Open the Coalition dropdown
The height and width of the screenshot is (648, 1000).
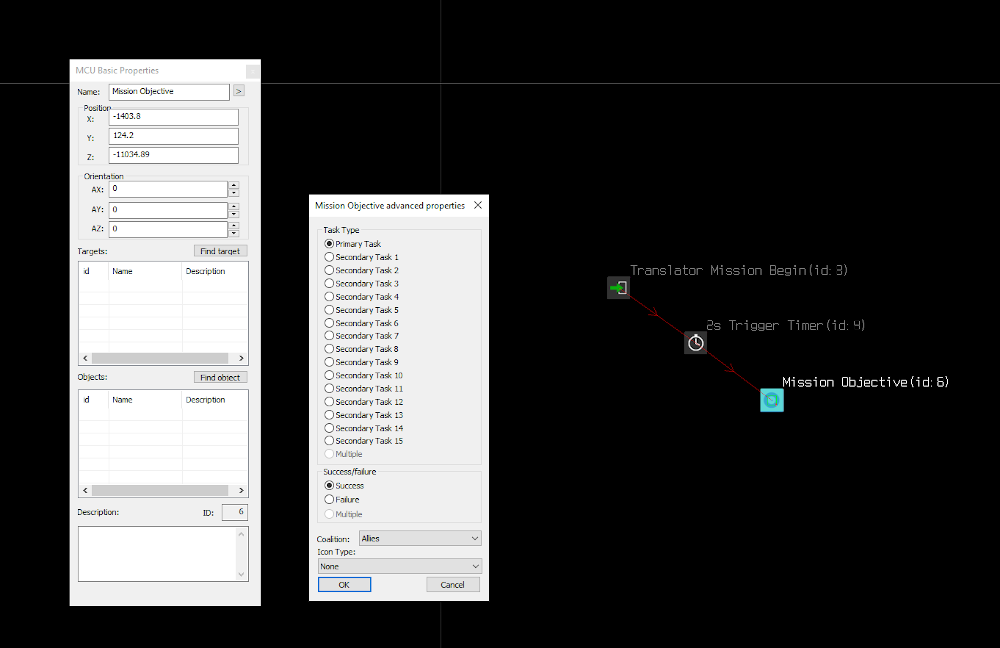tap(419, 538)
